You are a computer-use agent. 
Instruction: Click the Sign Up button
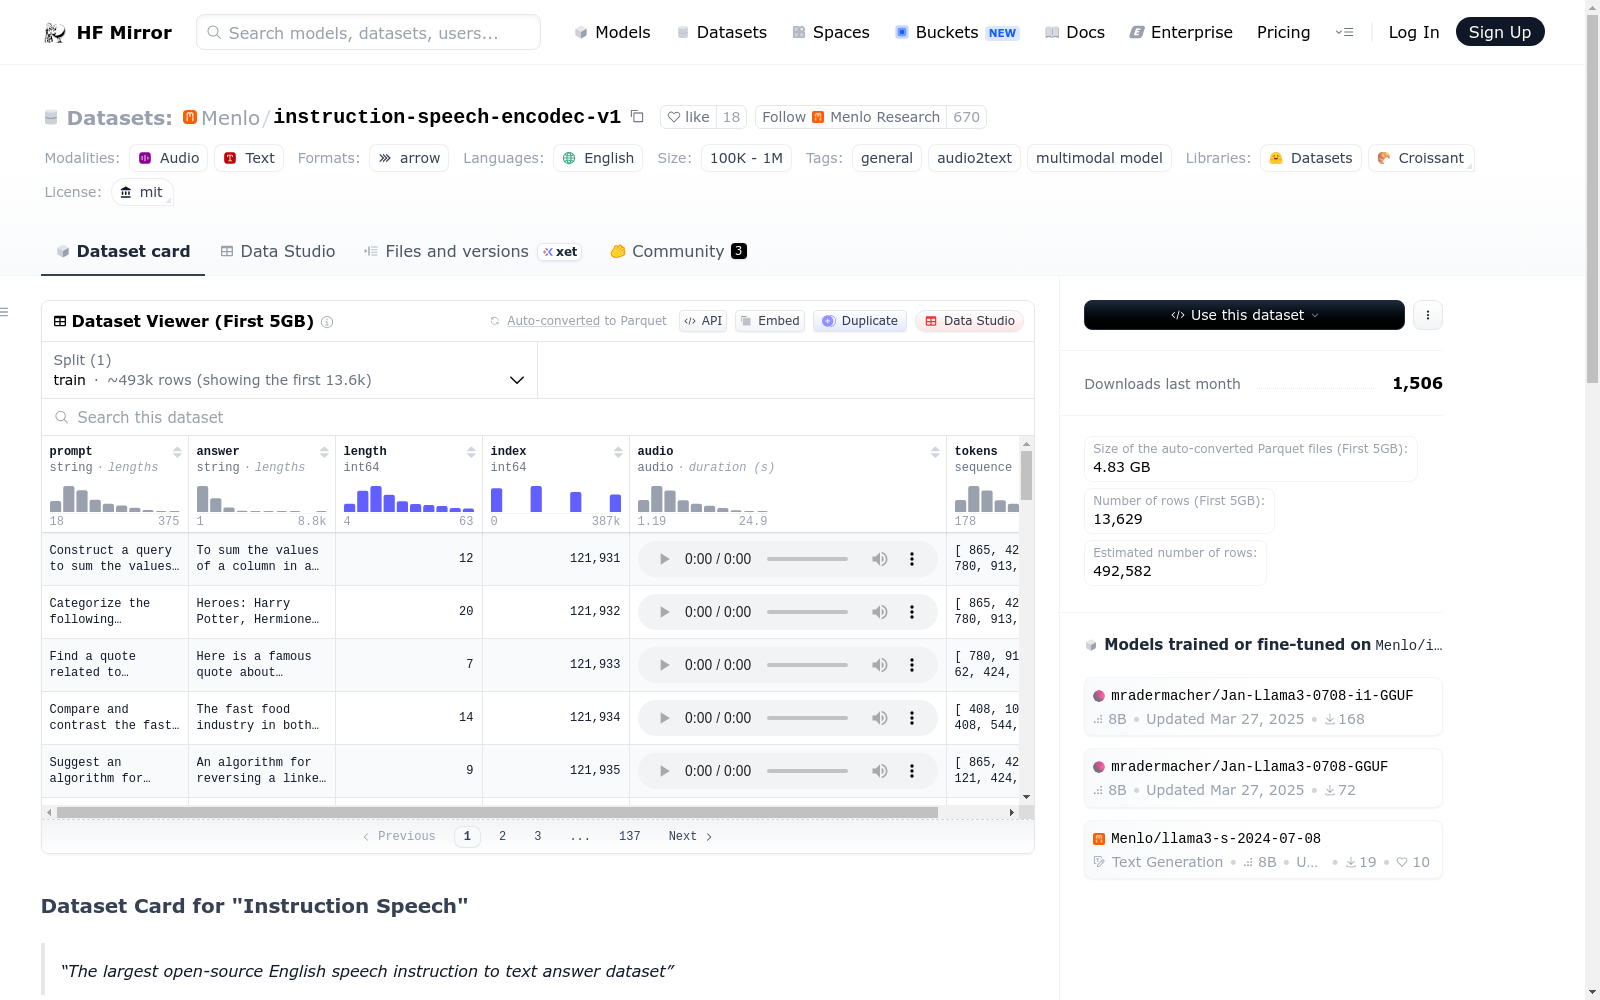point(1500,32)
